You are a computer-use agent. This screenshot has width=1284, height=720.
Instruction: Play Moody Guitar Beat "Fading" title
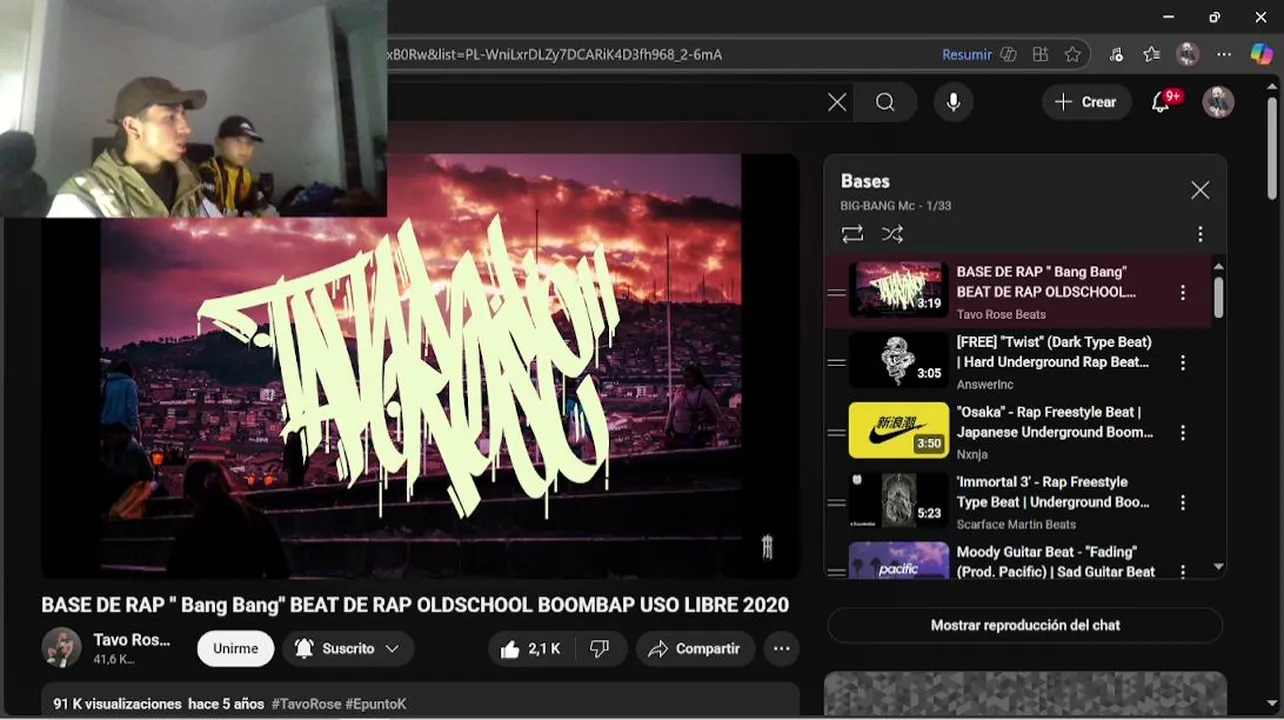tap(1055, 561)
